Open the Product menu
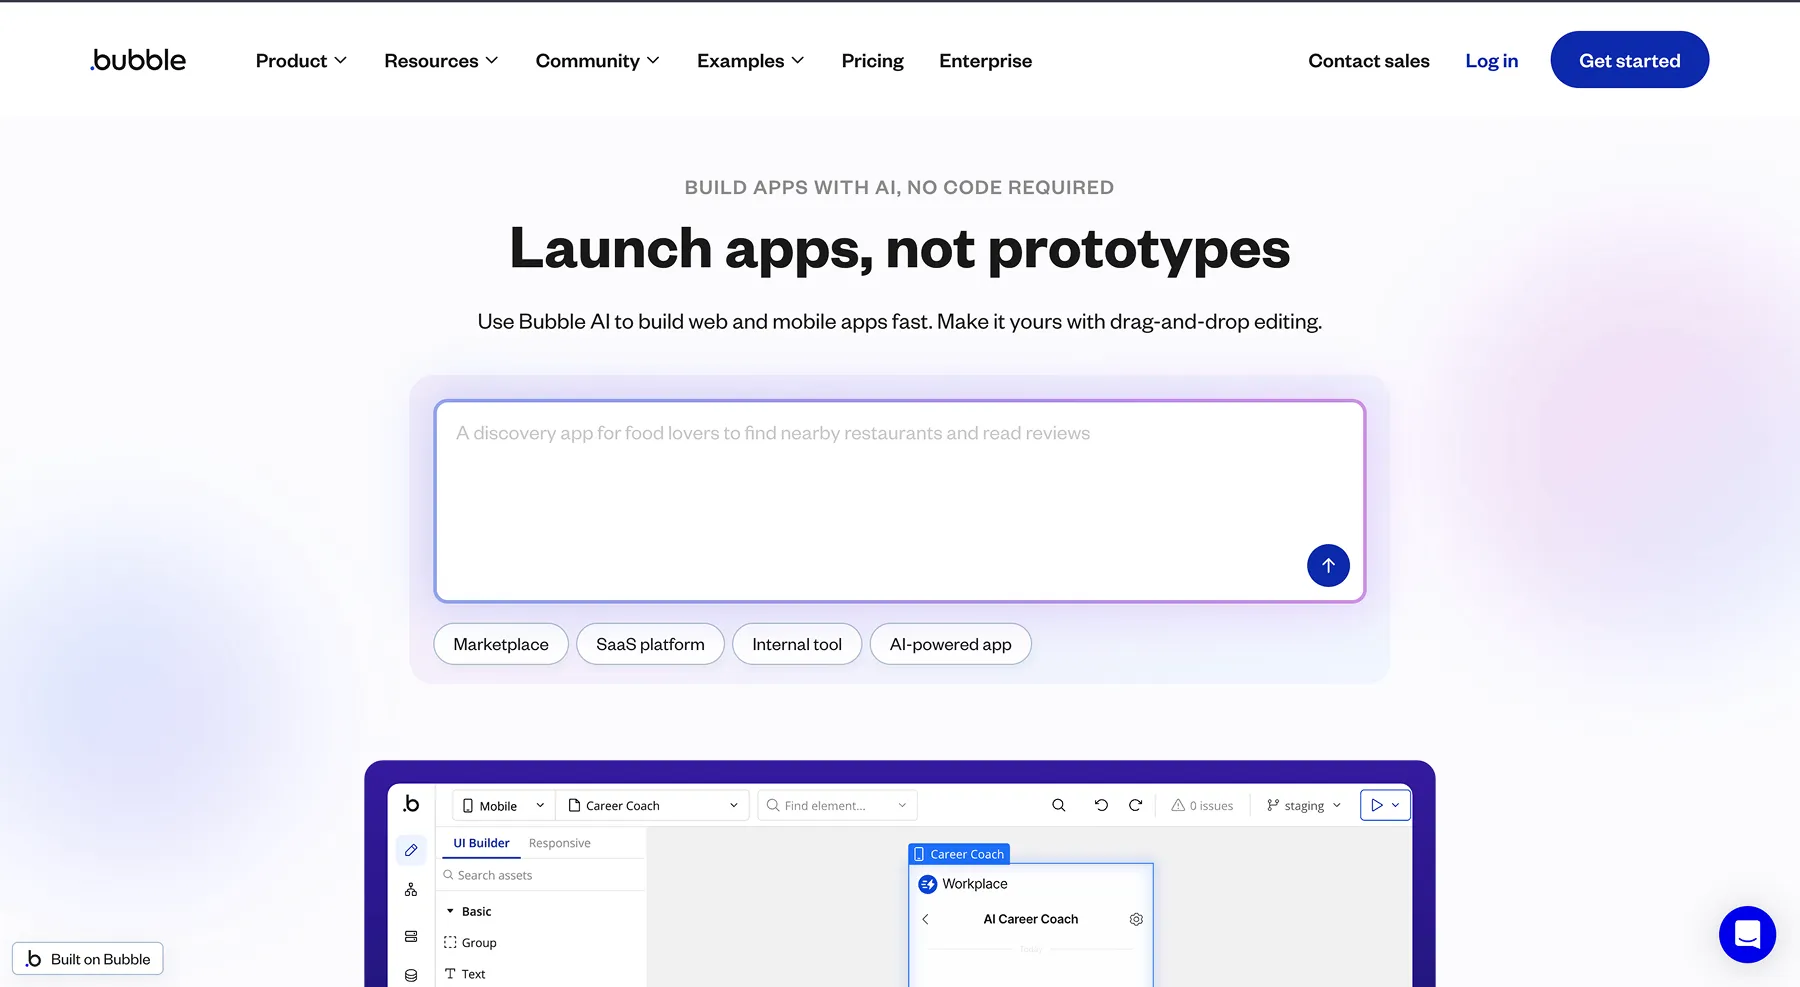The height and width of the screenshot is (987, 1800). 301,61
